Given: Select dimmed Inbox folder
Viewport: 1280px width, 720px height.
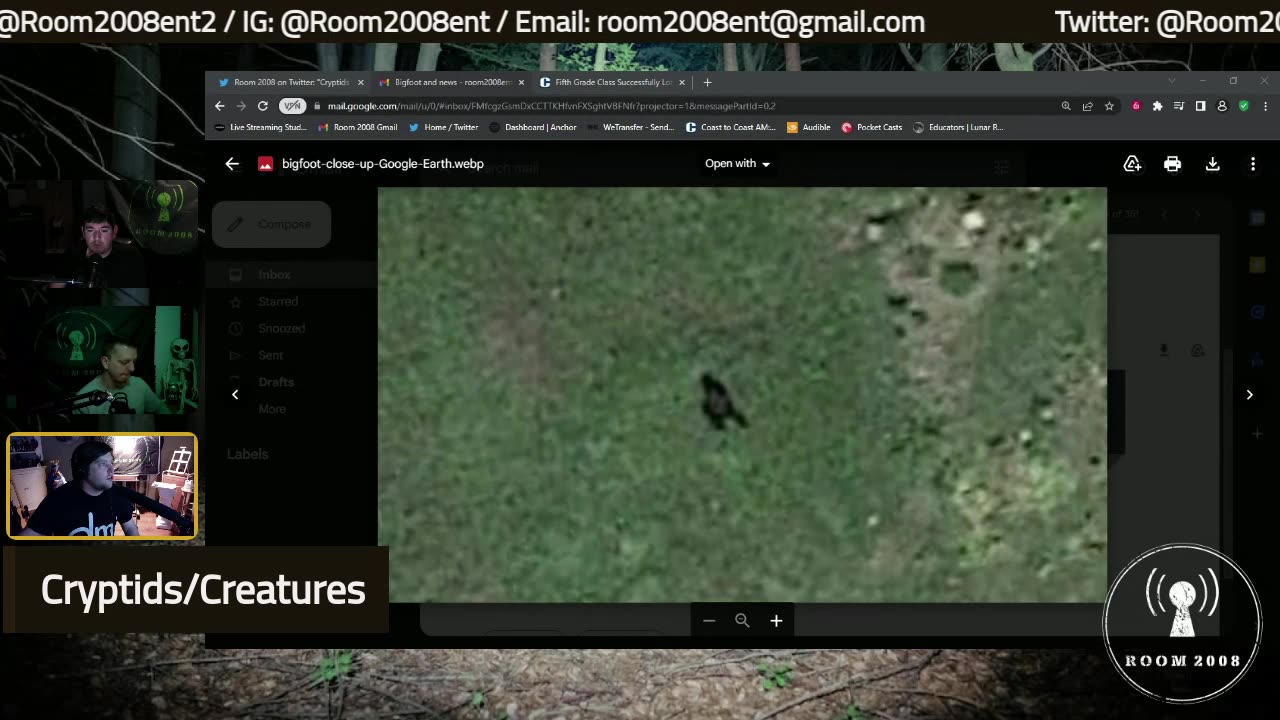Looking at the screenshot, I should click(x=274, y=274).
